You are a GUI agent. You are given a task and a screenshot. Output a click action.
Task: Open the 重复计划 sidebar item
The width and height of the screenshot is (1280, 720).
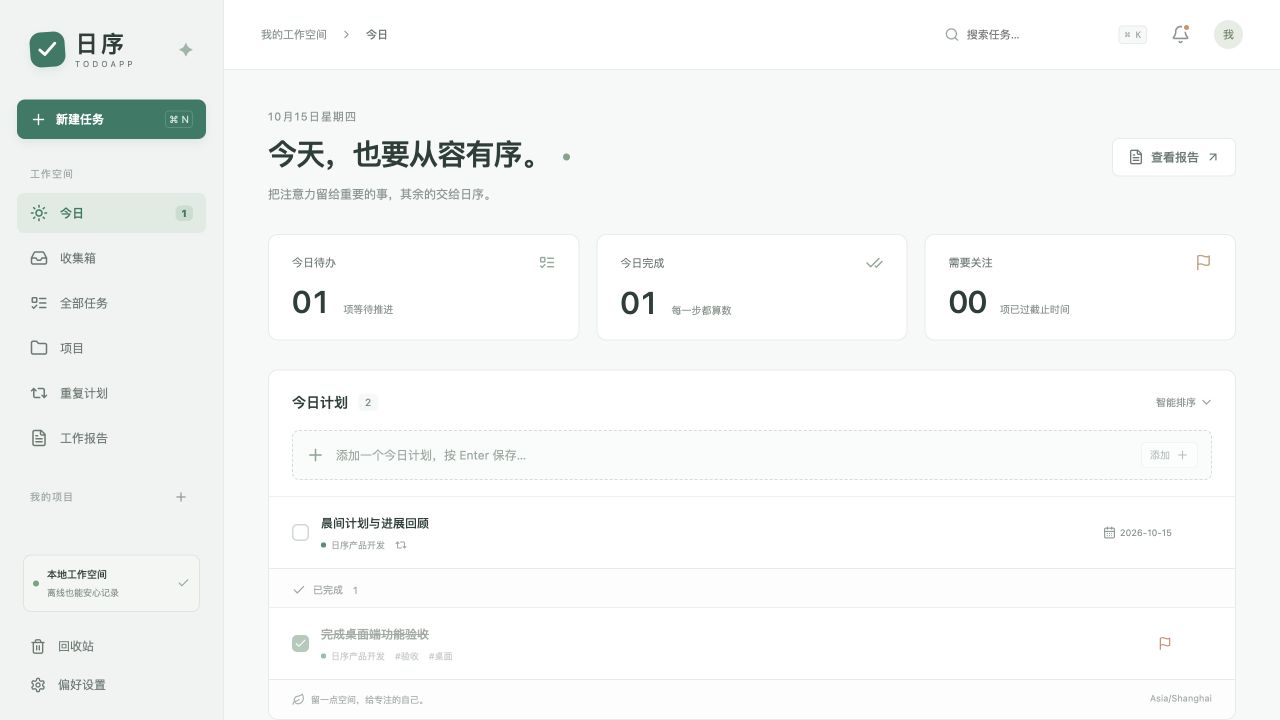tap(111, 393)
